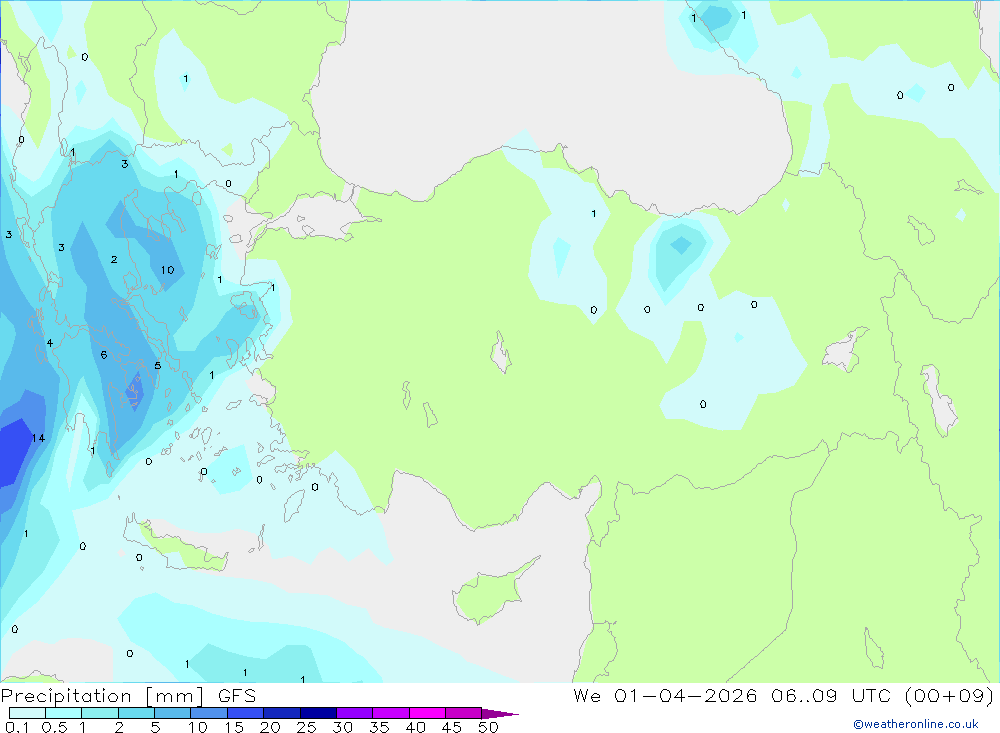
Task: Click the 1–2 mm legend color swatch
Action: click(x=100, y=713)
